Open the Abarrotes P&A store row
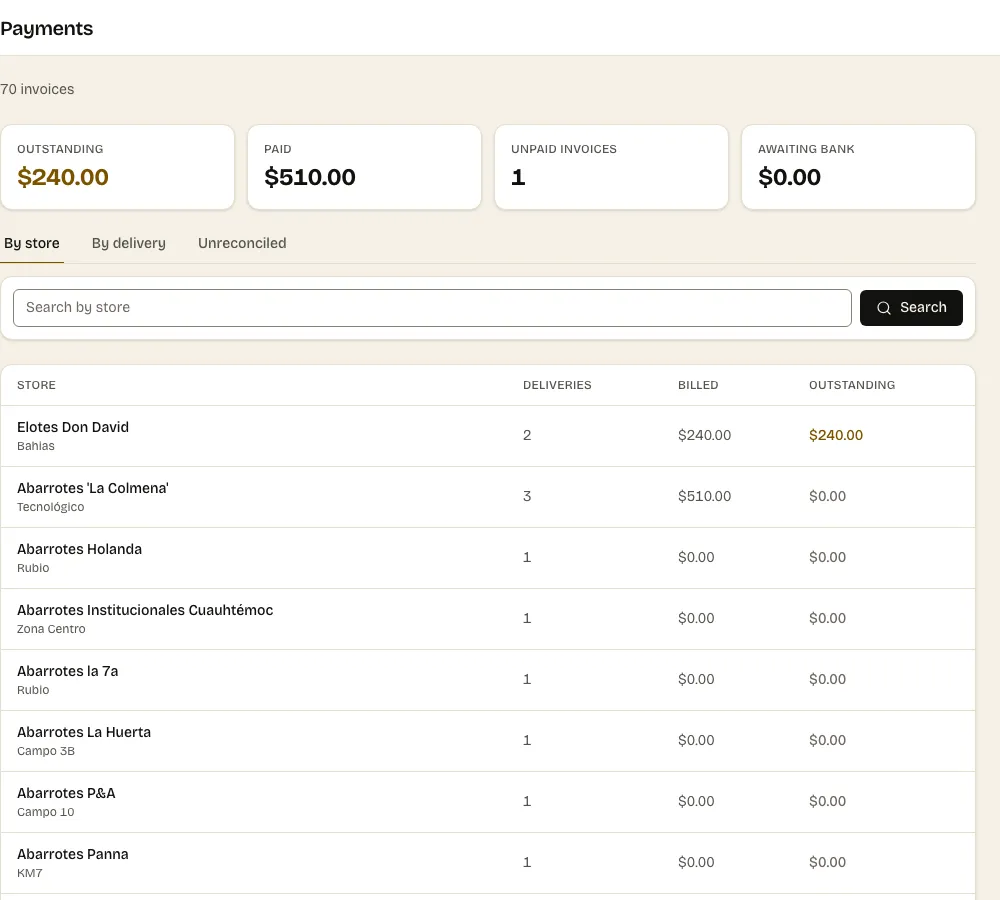Image resolution: width=1000 pixels, height=900 pixels. click(488, 802)
